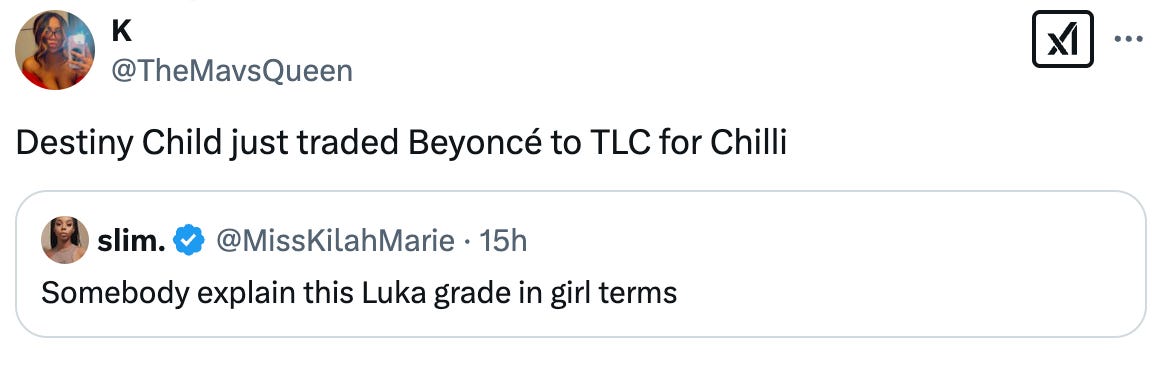Open the 15h timestamp link

click(x=504, y=241)
